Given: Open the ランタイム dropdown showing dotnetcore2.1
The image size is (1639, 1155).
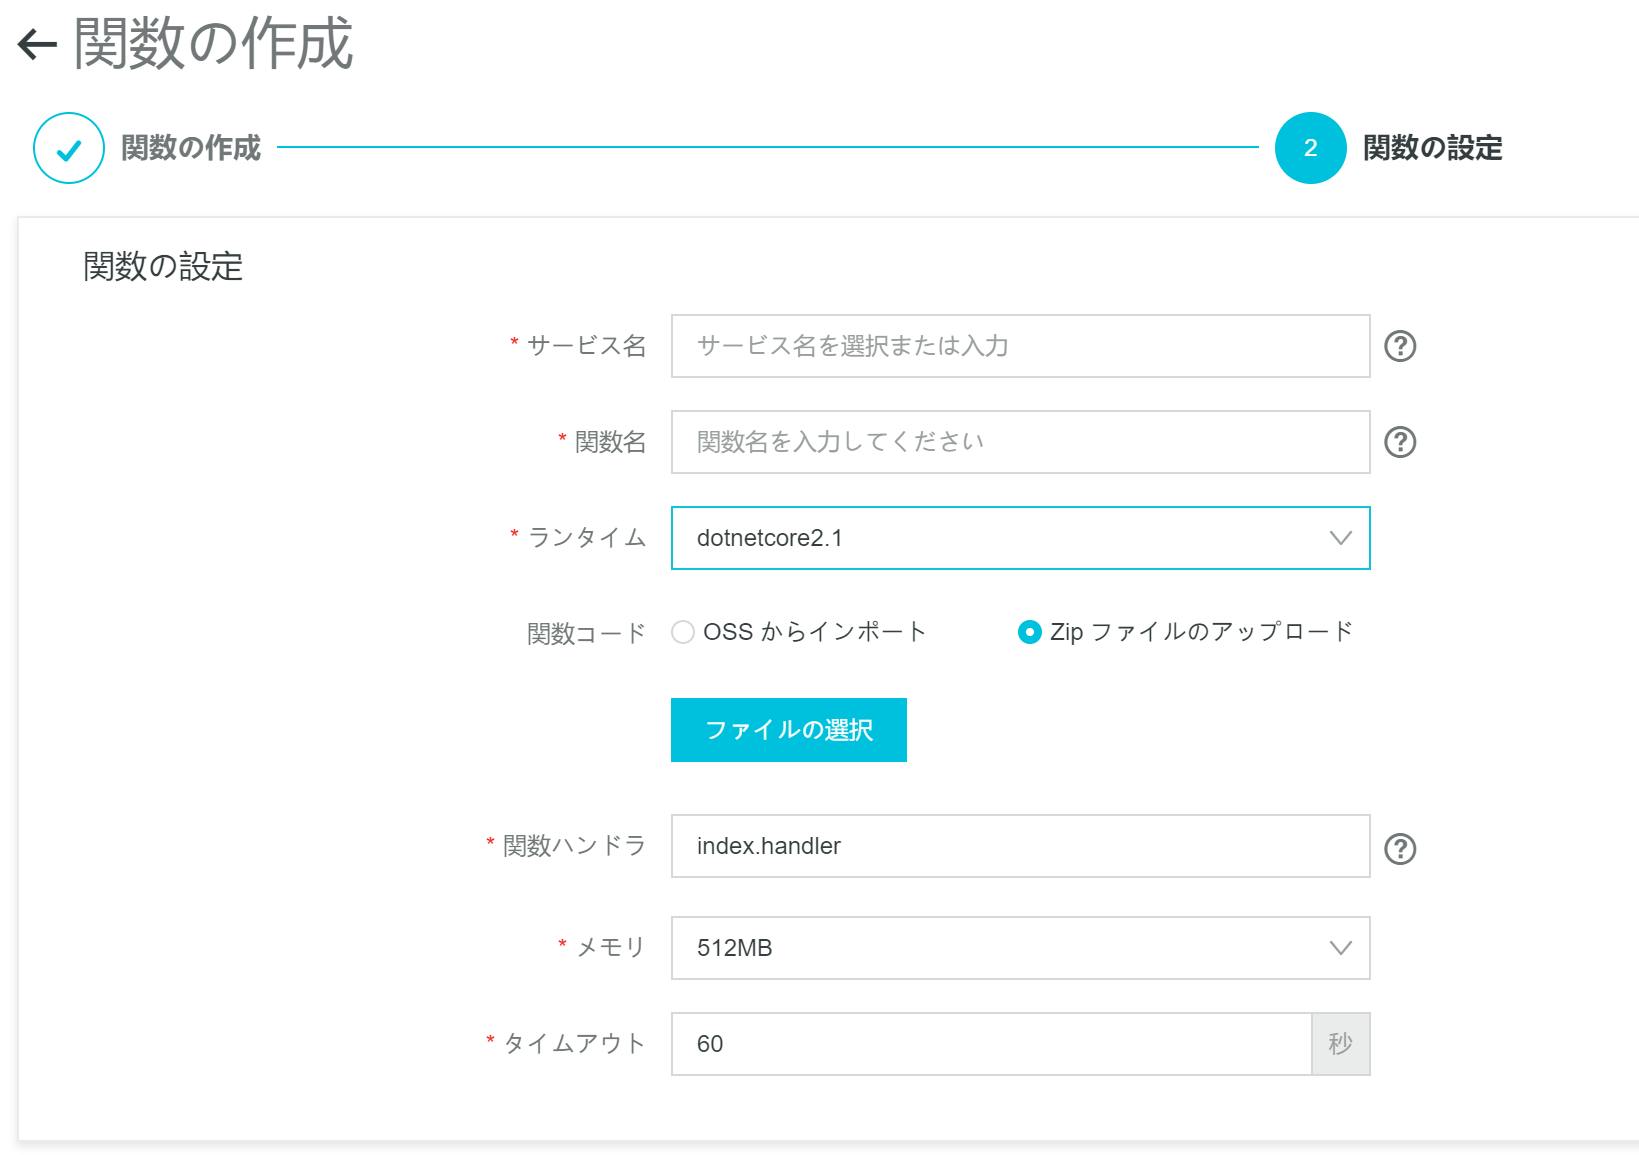Looking at the screenshot, I should (1020, 540).
